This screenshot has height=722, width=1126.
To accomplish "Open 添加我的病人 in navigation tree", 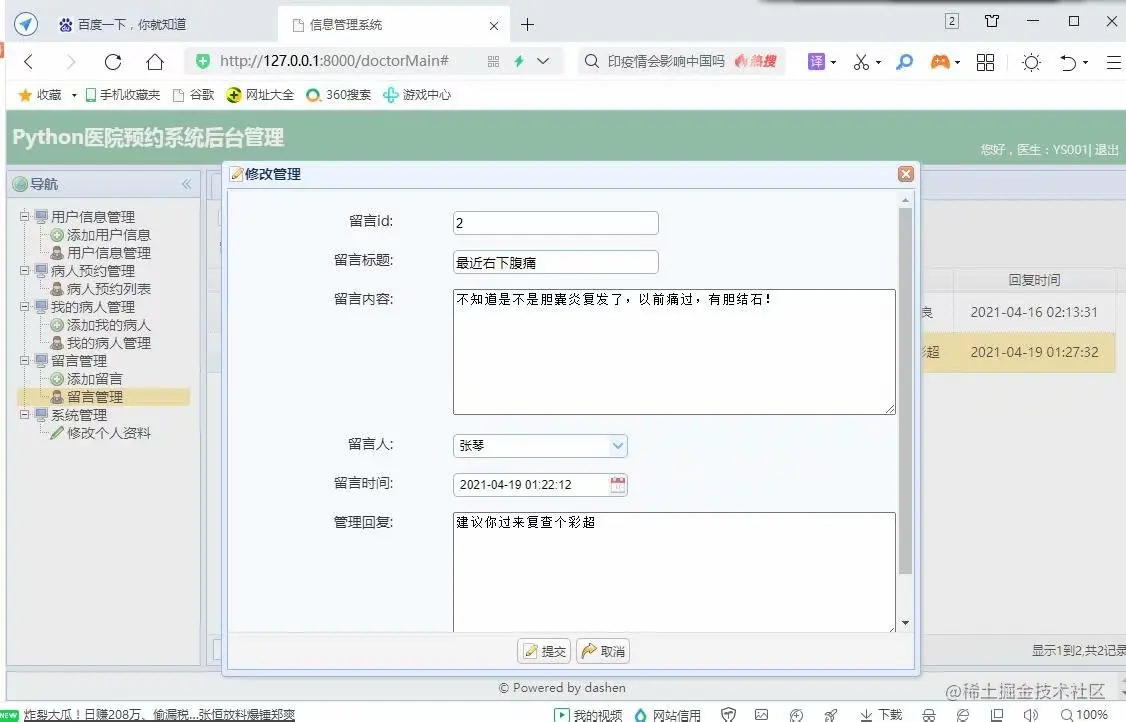I will click(x=108, y=325).
